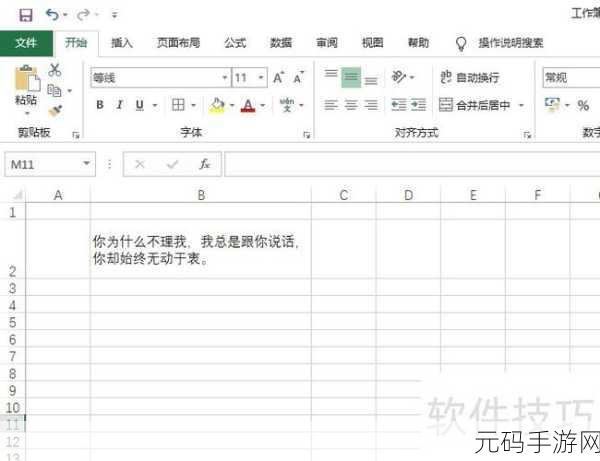Switch to the 开始 tab
The image size is (600, 461).
pyautogui.click(x=76, y=42)
